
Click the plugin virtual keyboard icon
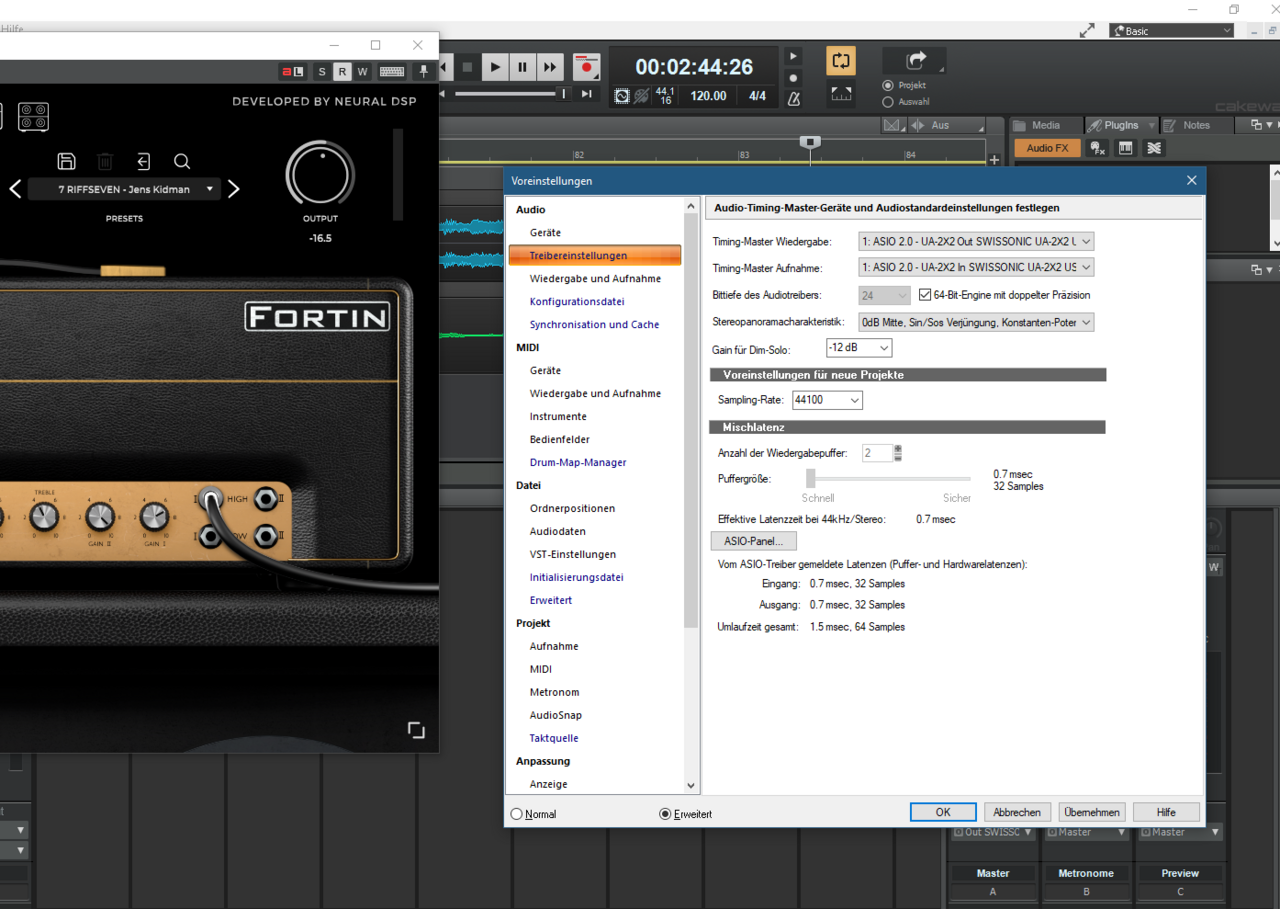click(391, 71)
